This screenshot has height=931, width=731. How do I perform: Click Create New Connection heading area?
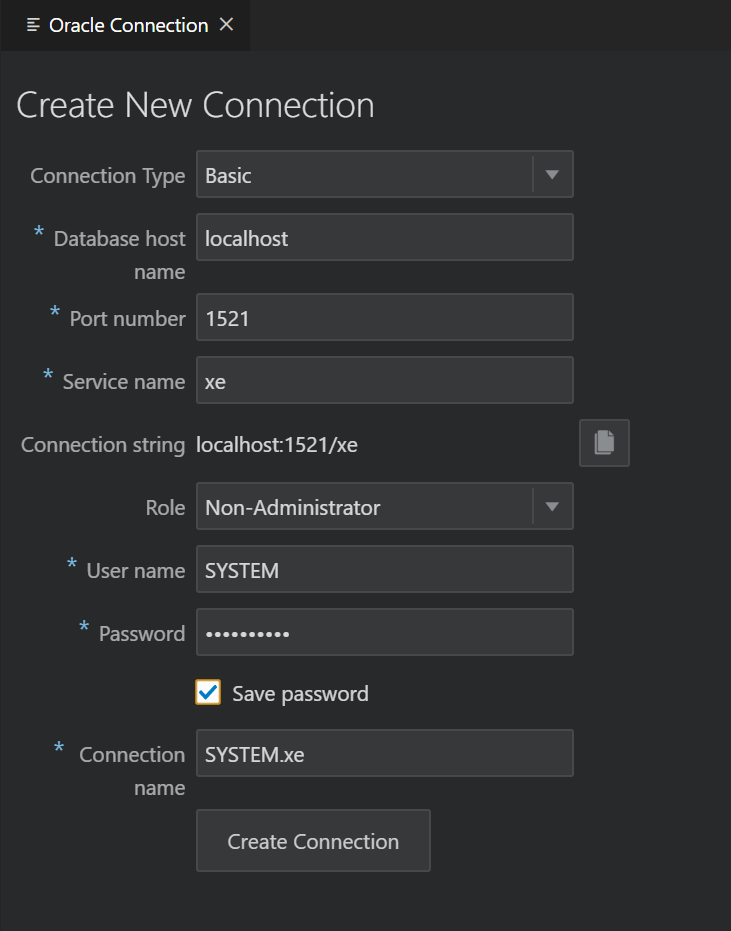(x=195, y=104)
